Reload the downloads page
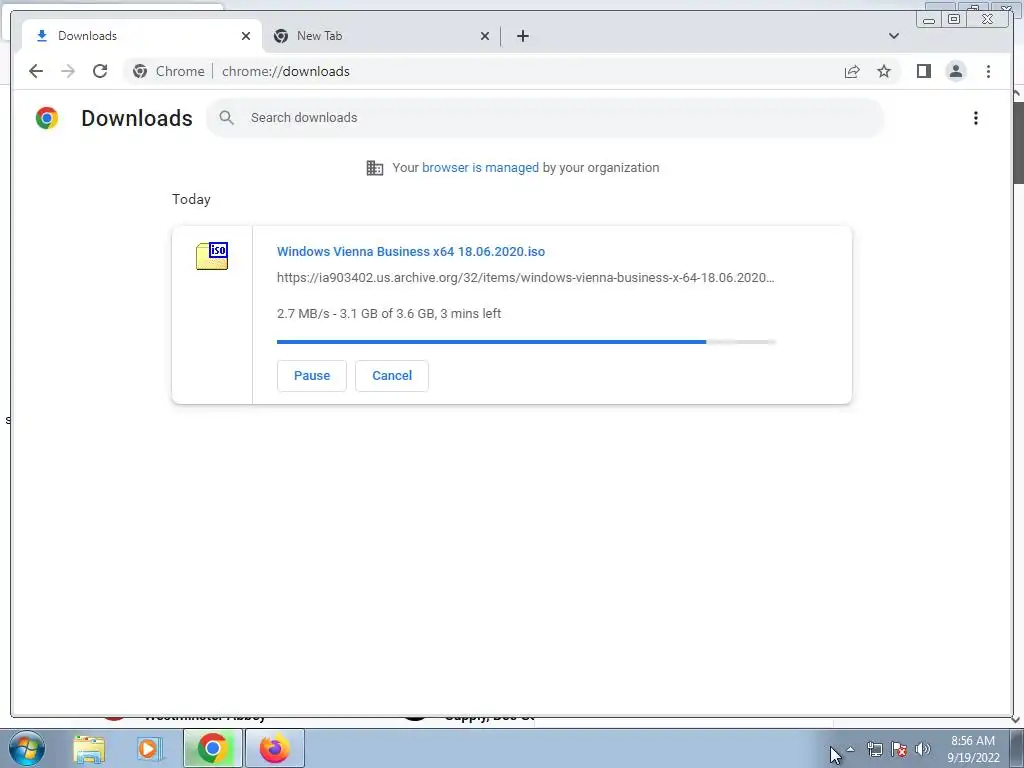Image resolution: width=1024 pixels, height=768 pixels. click(100, 71)
